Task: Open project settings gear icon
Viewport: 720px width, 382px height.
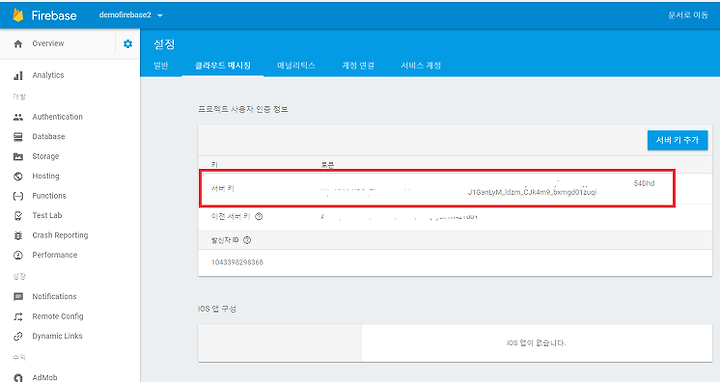Action: click(128, 44)
